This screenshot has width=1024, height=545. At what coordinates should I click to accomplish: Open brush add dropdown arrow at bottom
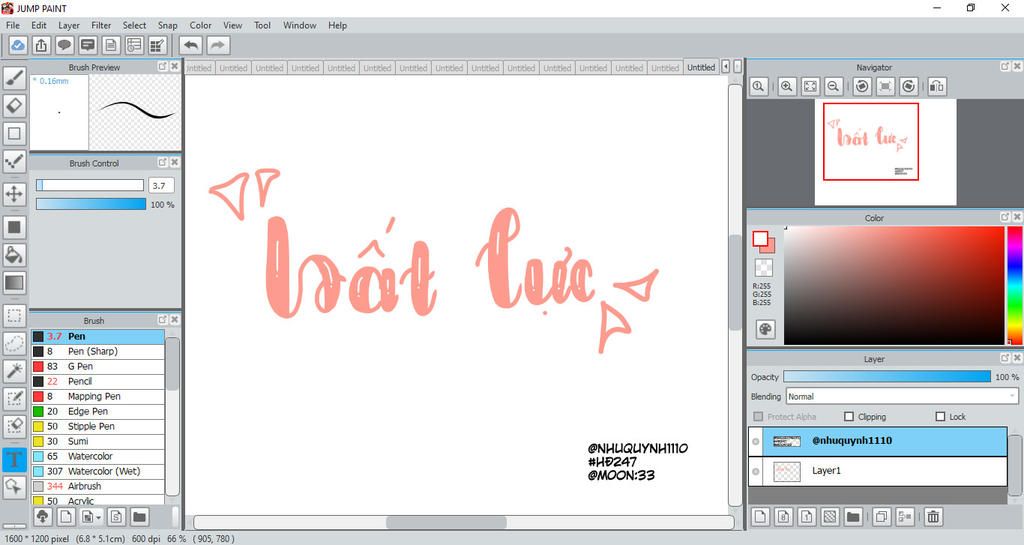tap(99, 517)
